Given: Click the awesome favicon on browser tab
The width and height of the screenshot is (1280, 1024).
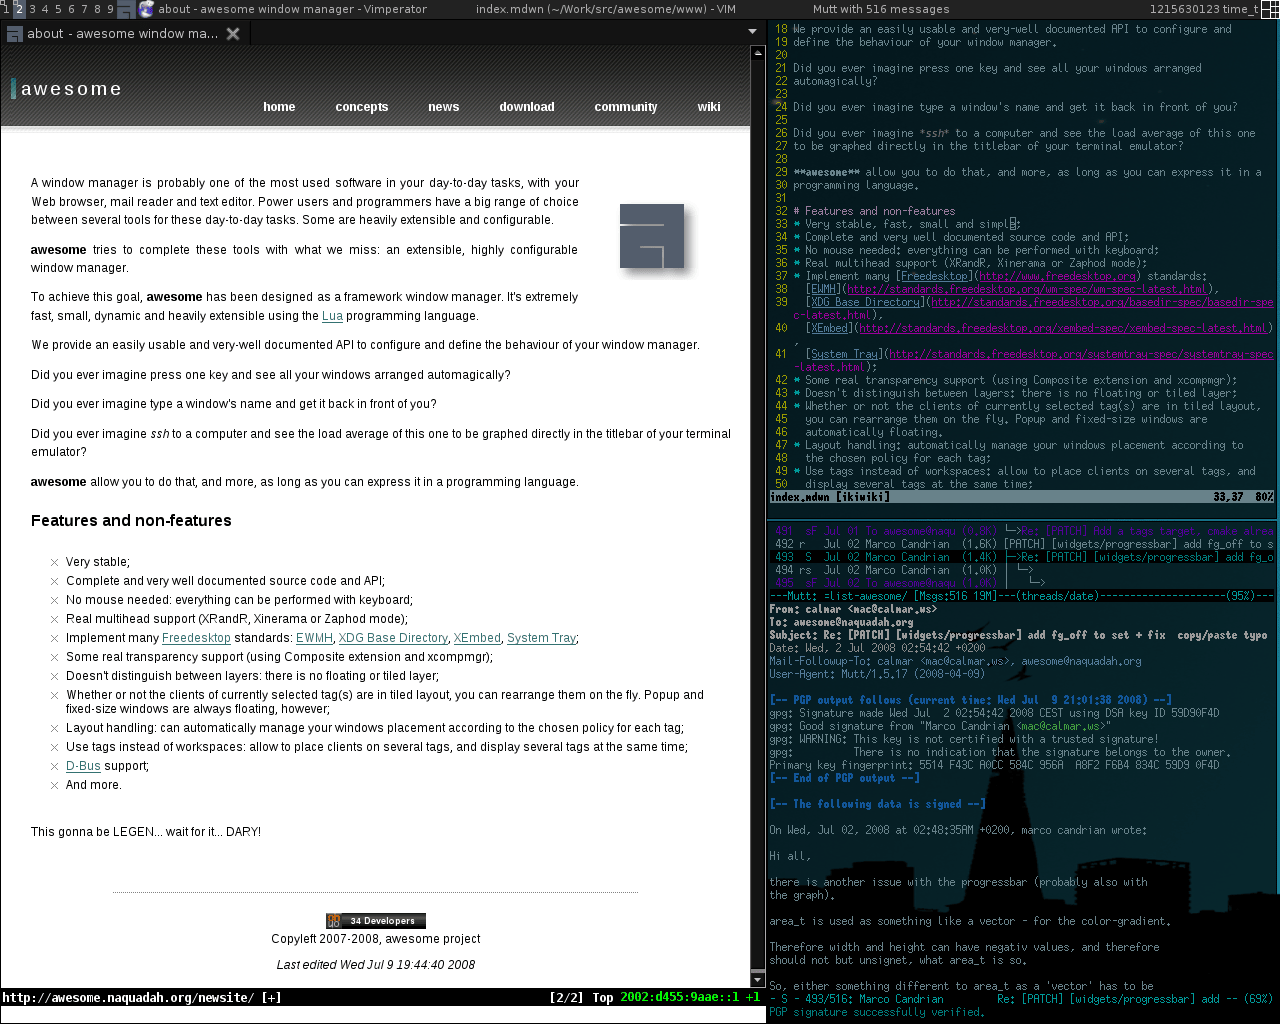Looking at the screenshot, I should 14,34.
